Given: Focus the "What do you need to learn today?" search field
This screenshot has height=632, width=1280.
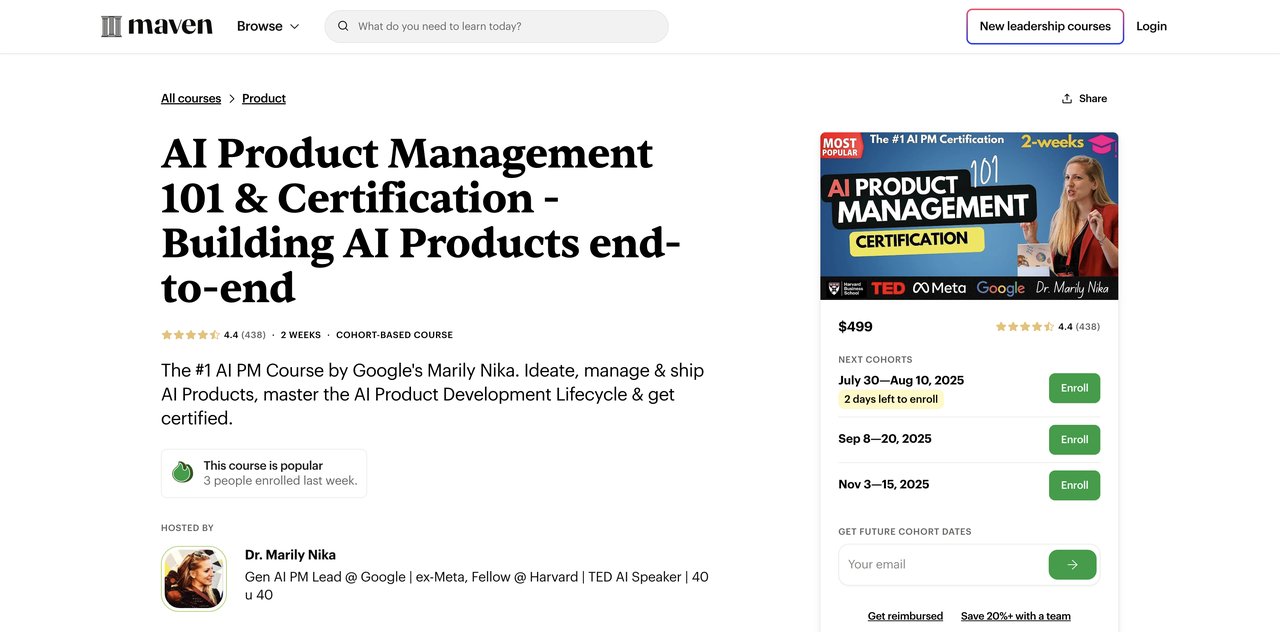Looking at the screenshot, I should click(496, 26).
